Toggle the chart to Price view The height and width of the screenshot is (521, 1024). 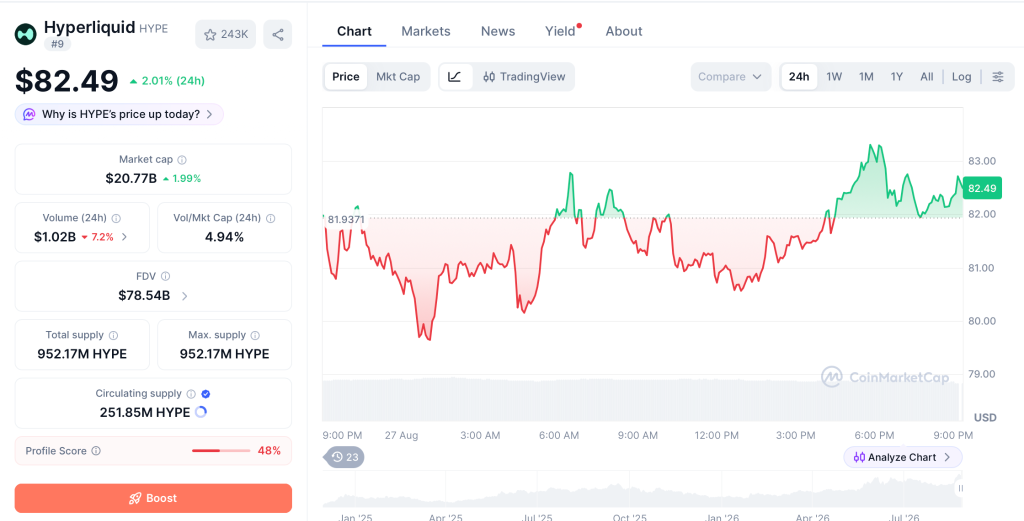tap(345, 76)
